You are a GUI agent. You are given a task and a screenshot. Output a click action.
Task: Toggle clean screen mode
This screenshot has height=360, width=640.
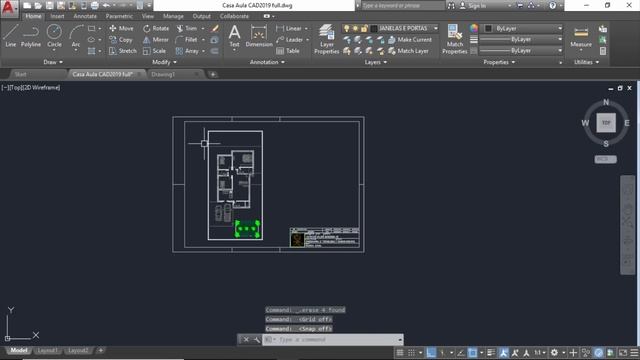[623, 353]
